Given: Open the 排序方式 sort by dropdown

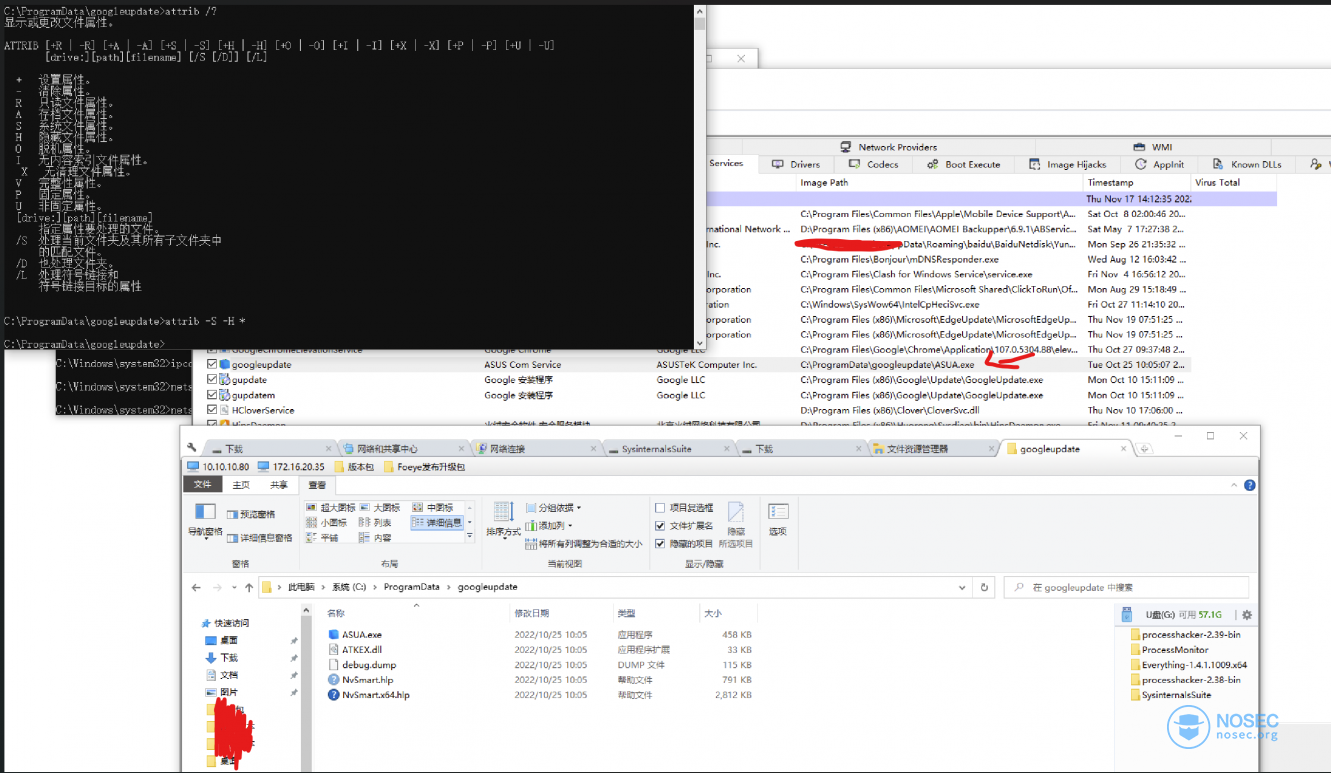Looking at the screenshot, I should click(x=503, y=519).
